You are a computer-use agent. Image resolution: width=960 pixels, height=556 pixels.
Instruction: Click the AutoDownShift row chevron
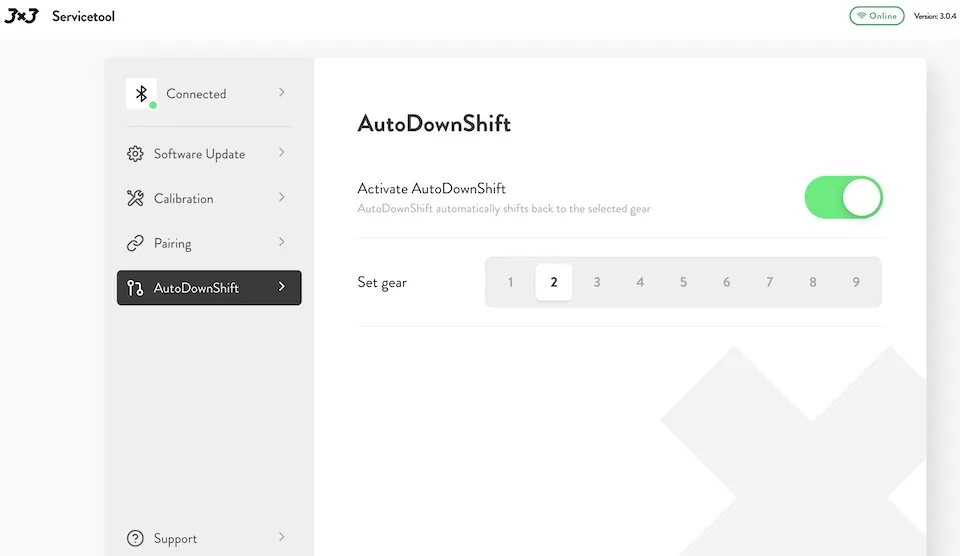282,287
